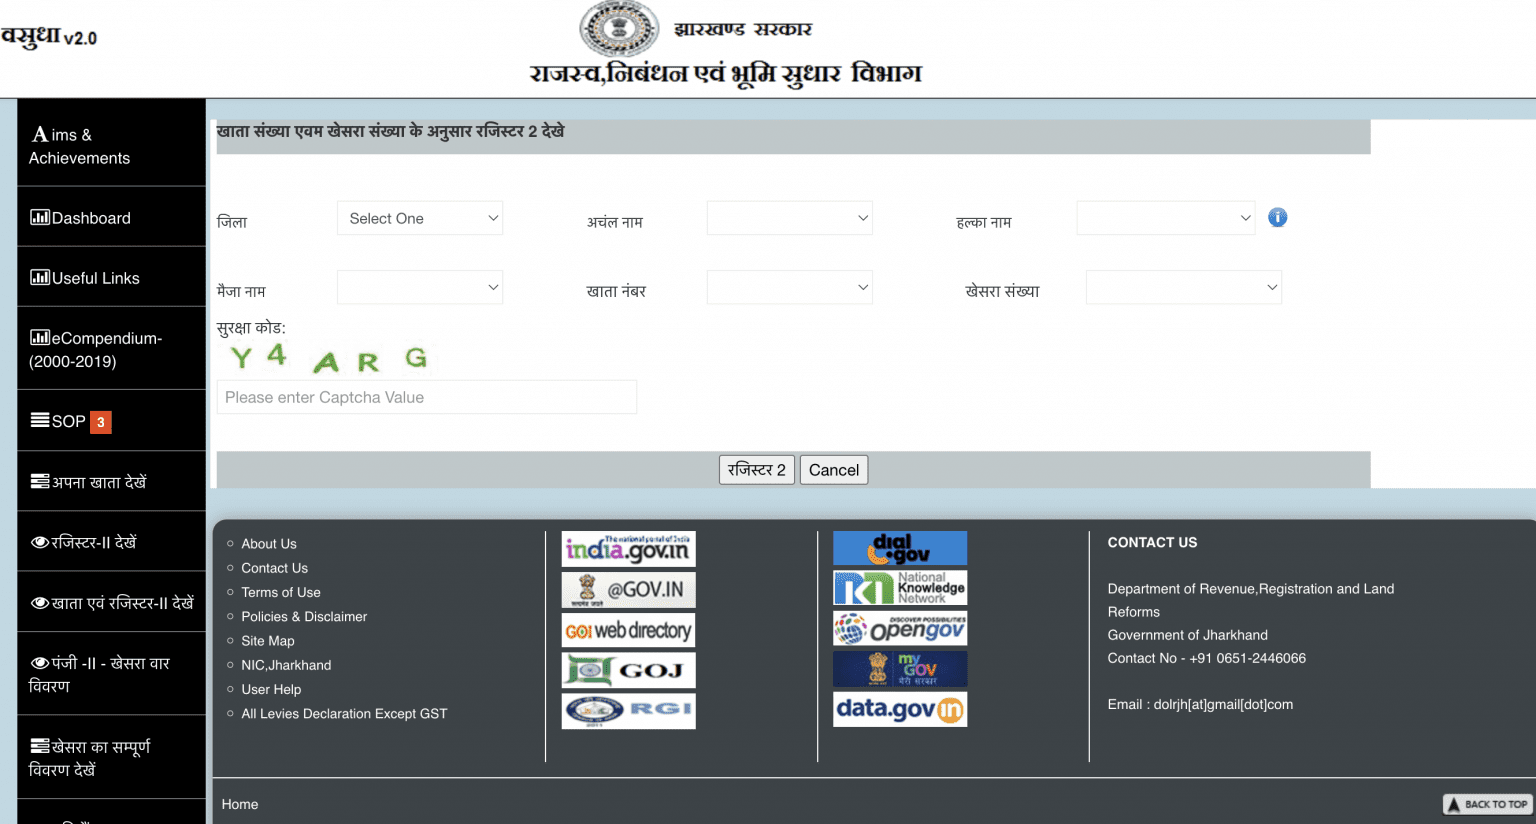1536x824 pixels.
Task: Open the जिला Select One dropdown
Action: pyautogui.click(x=419, y=217)
